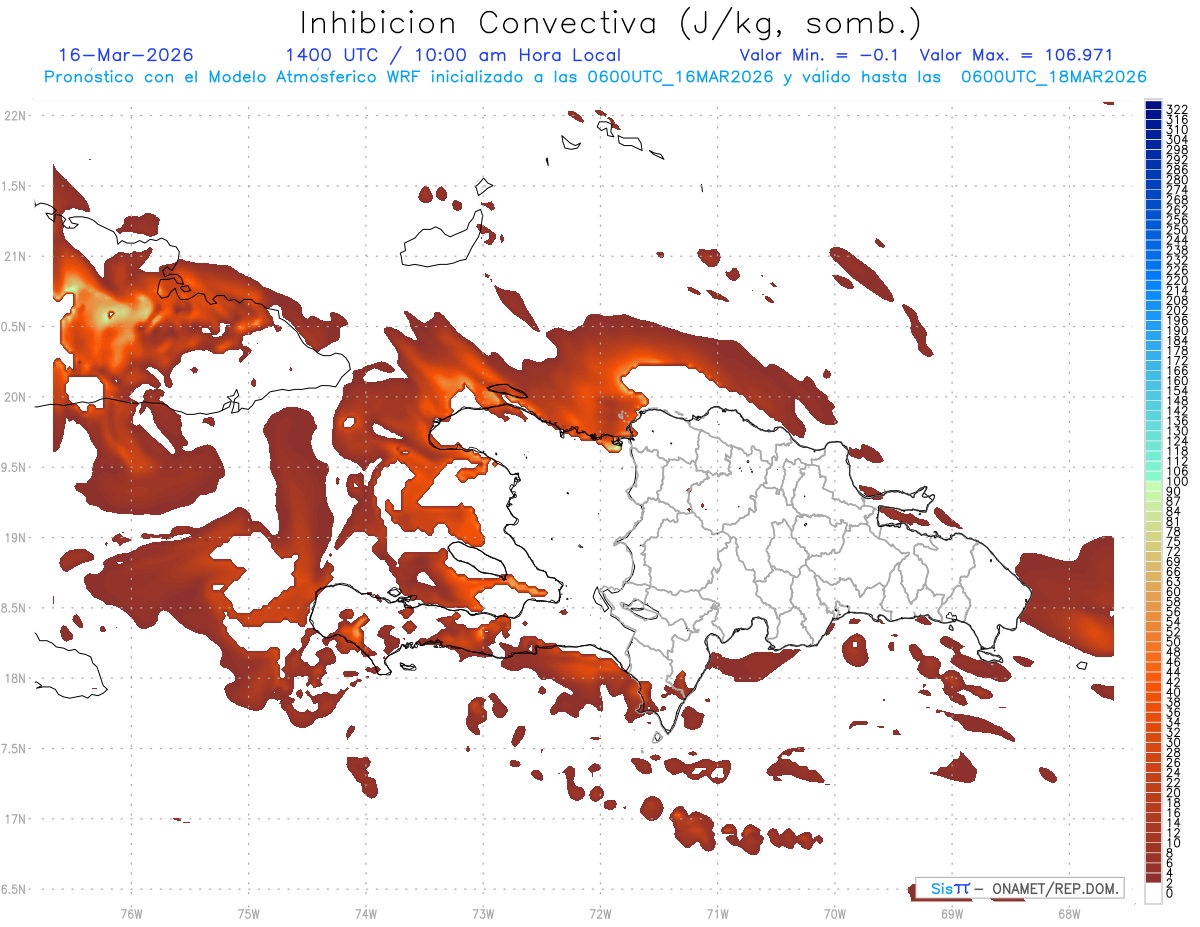Select the 'Valor Min. = -0.1' text
This screenshot has height=927, width=1200.
tap(819, 55)
